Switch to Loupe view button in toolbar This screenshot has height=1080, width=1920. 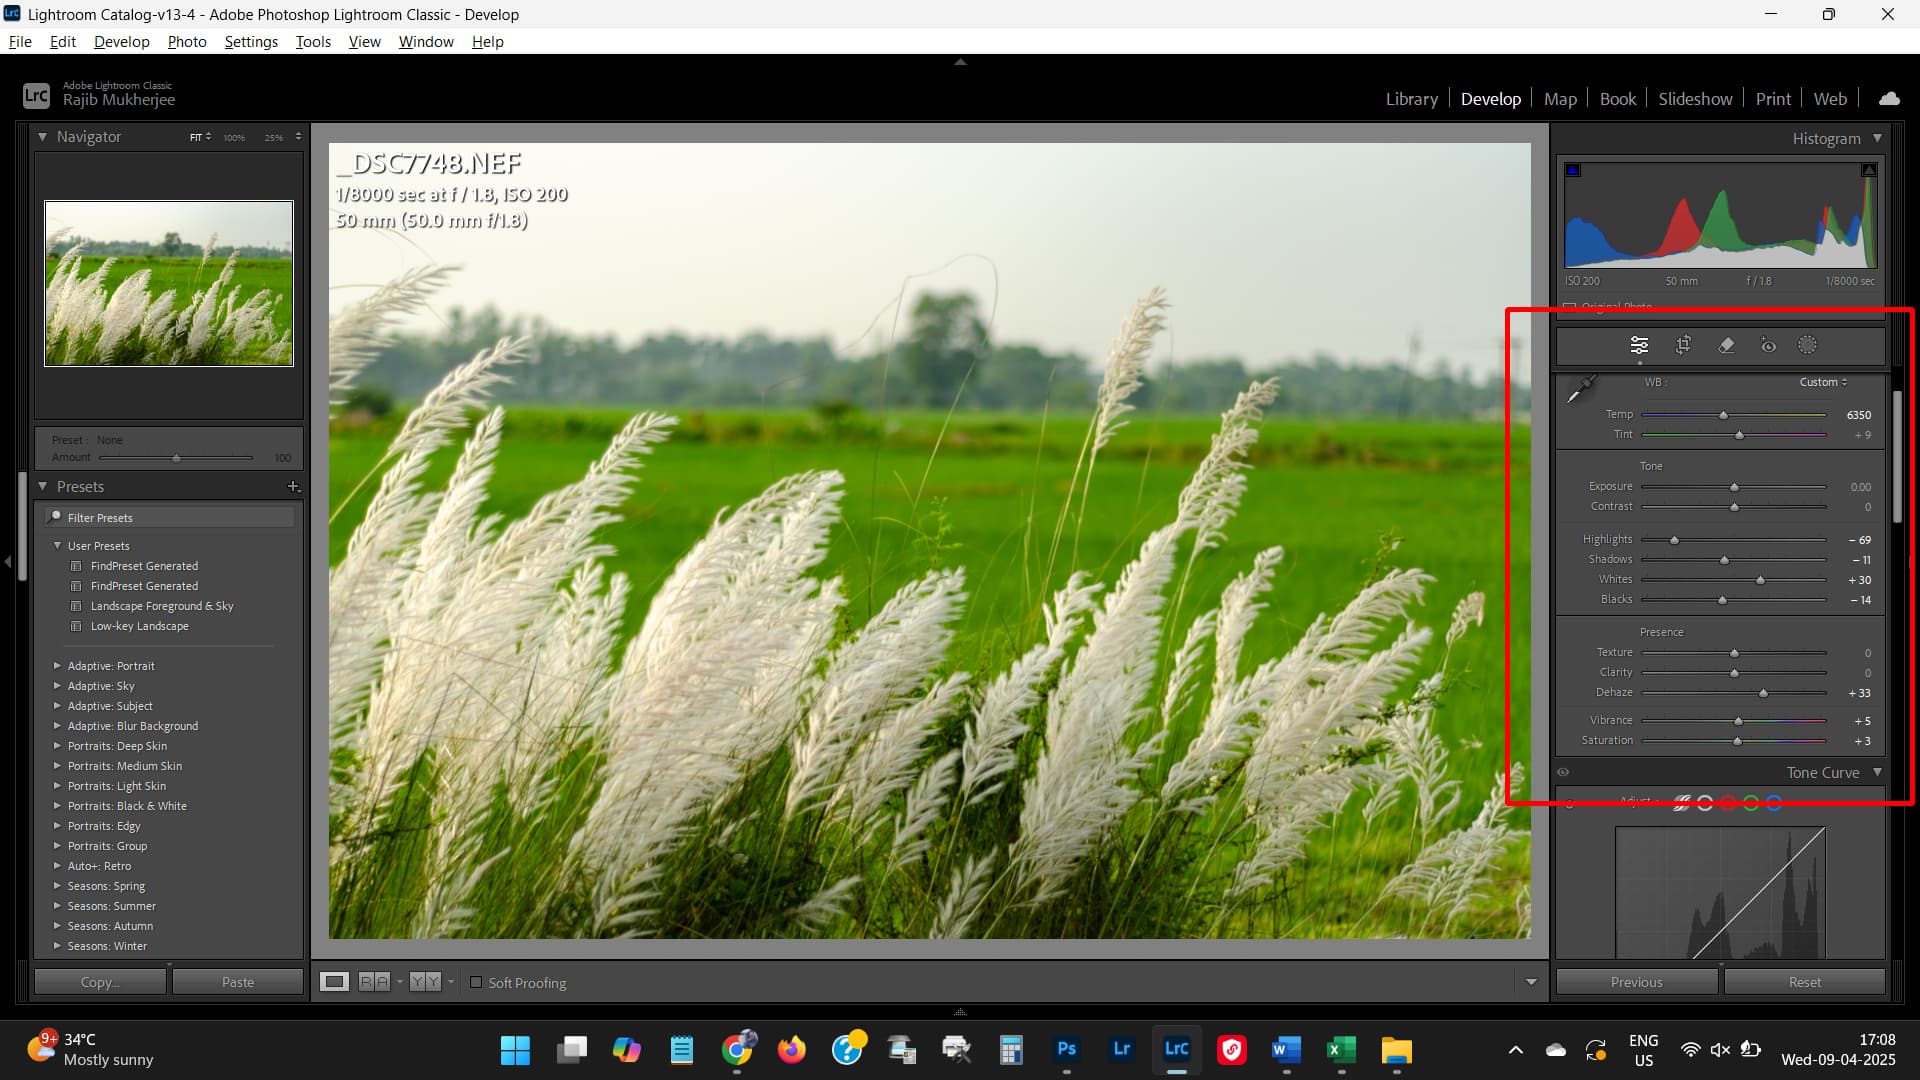click(334, 982)
